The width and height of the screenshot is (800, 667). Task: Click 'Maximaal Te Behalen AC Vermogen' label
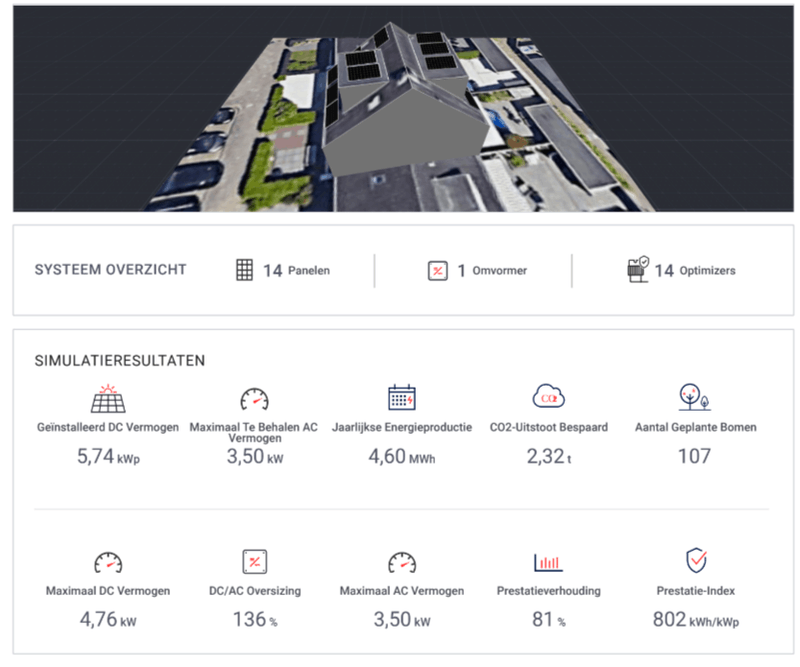(254, 433)
